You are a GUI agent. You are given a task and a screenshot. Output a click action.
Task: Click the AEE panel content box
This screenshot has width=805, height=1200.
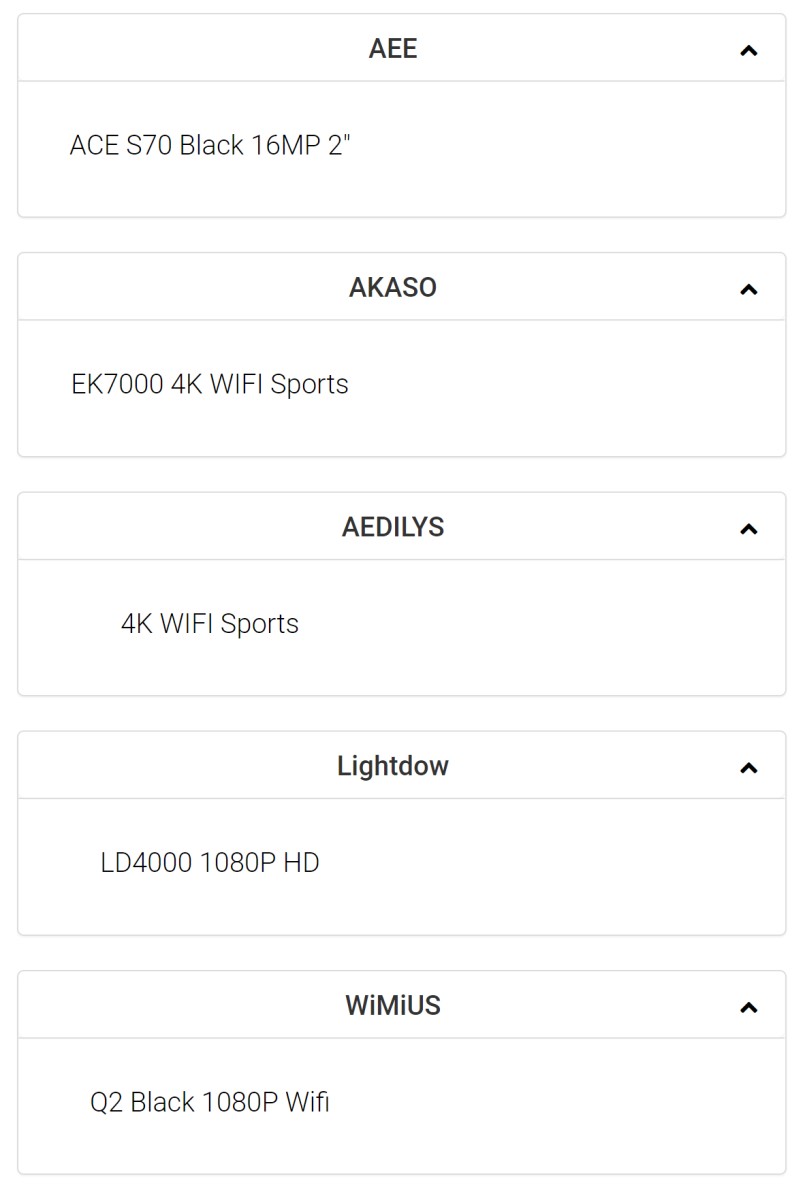pyautogui.click(x=402, y=149)
